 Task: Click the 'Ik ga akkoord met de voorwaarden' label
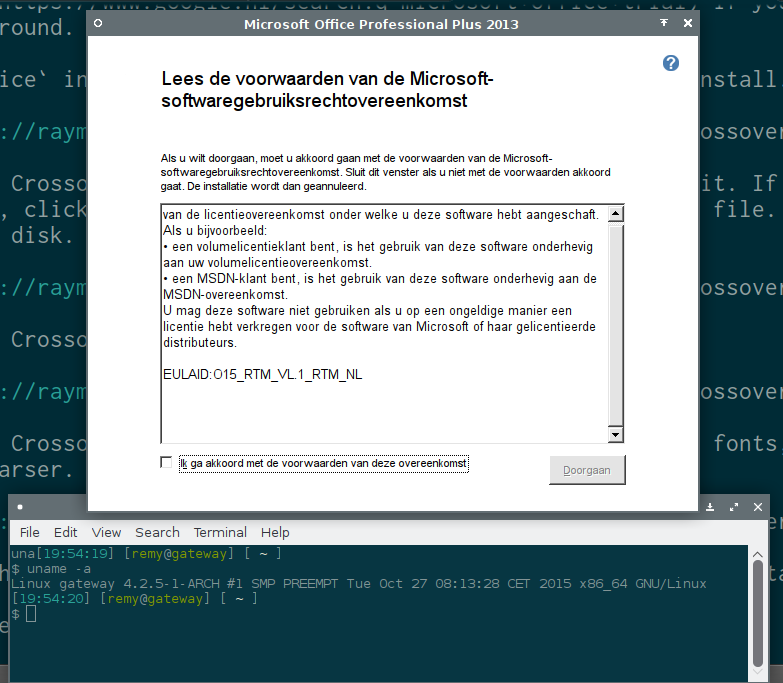(324, 464)
